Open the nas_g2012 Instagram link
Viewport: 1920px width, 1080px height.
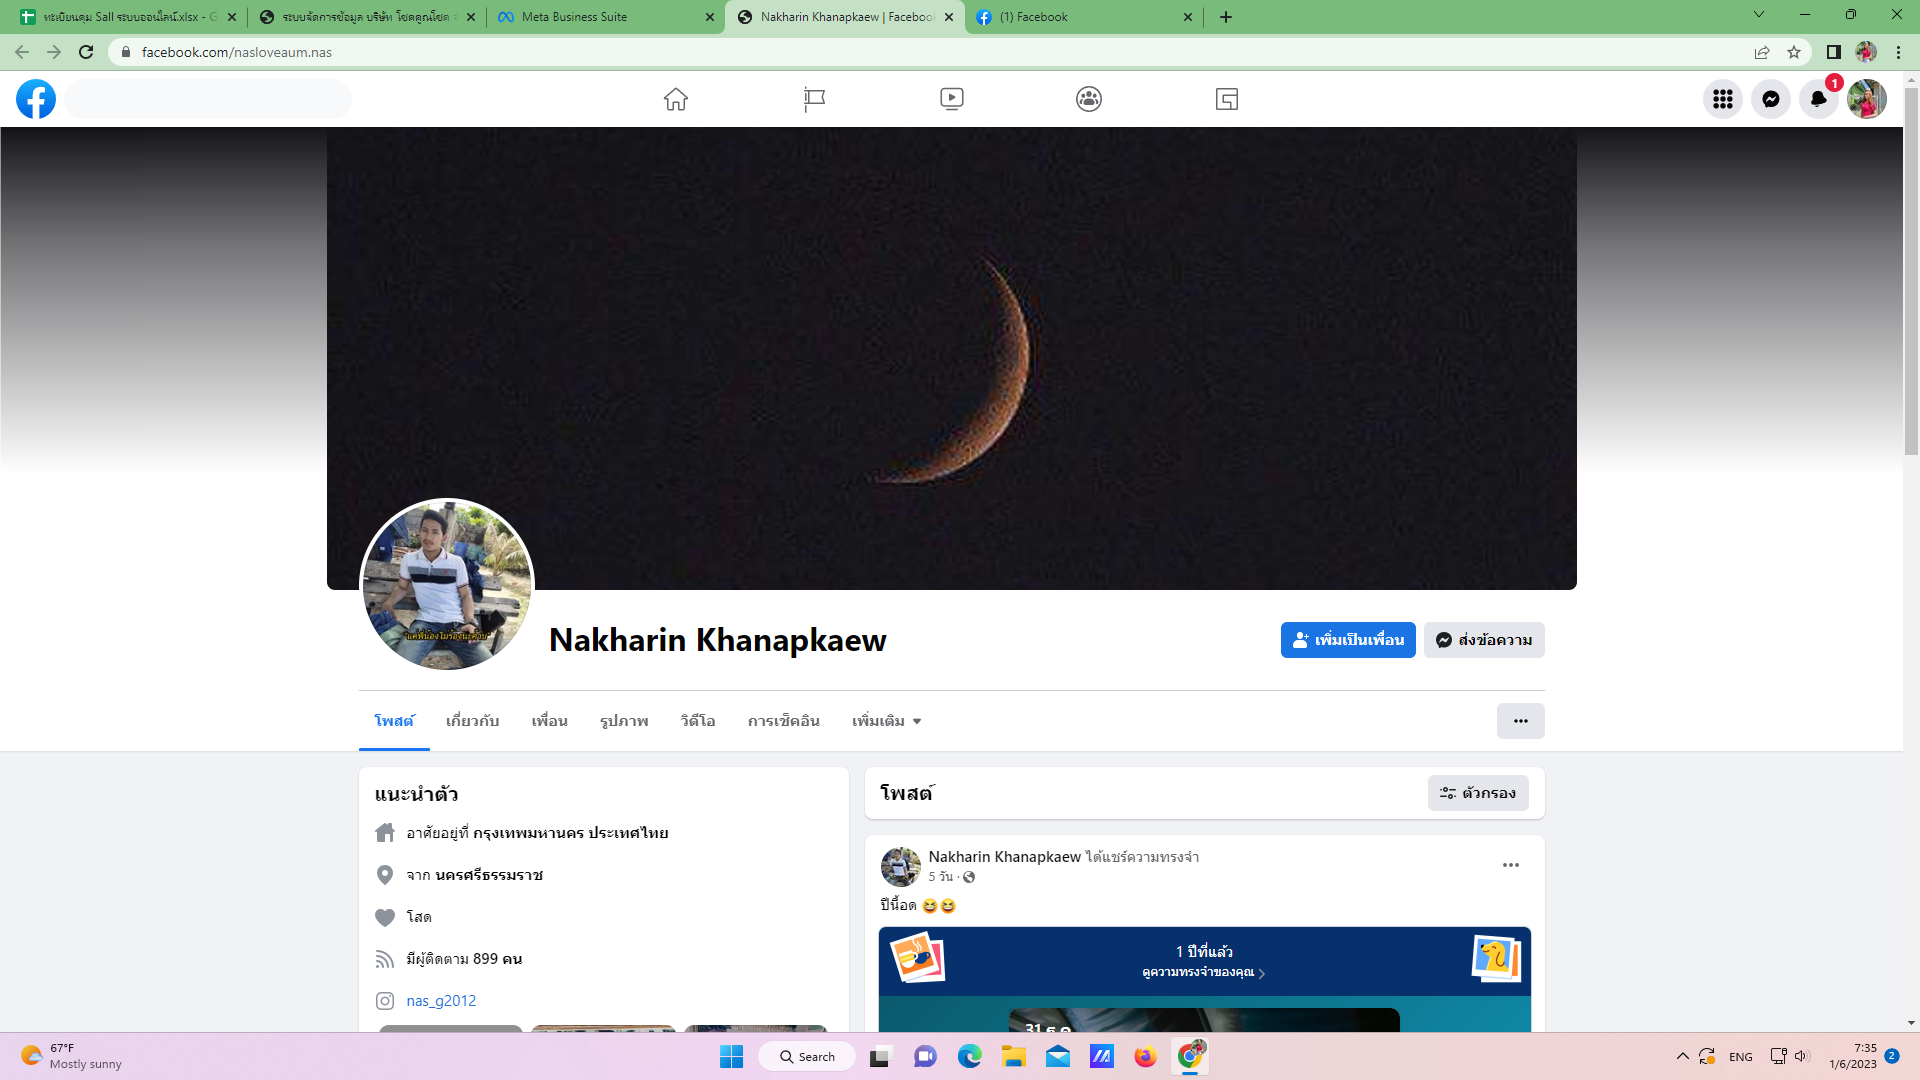click(x=441, y=1001)
